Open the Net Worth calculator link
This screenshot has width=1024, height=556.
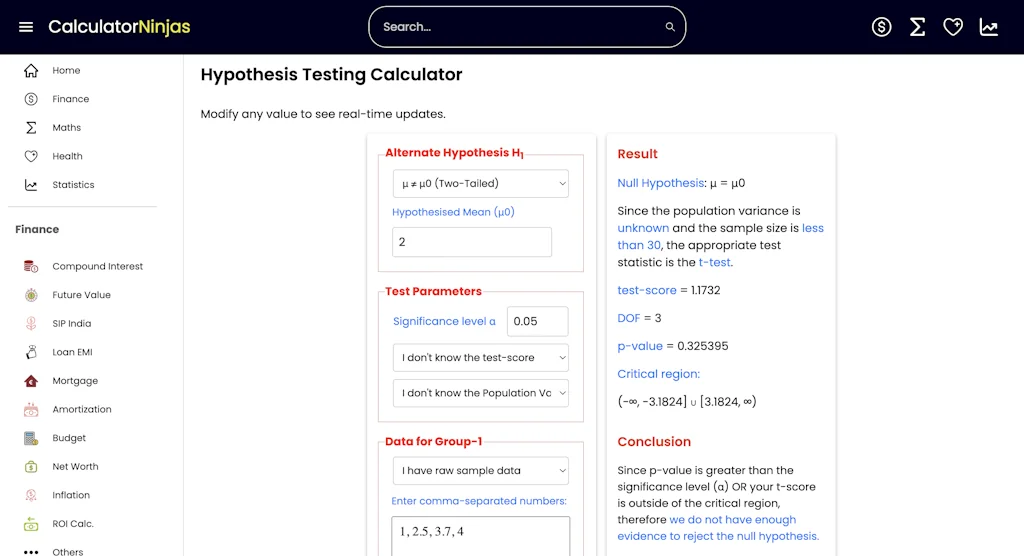[x=75, y=466]
